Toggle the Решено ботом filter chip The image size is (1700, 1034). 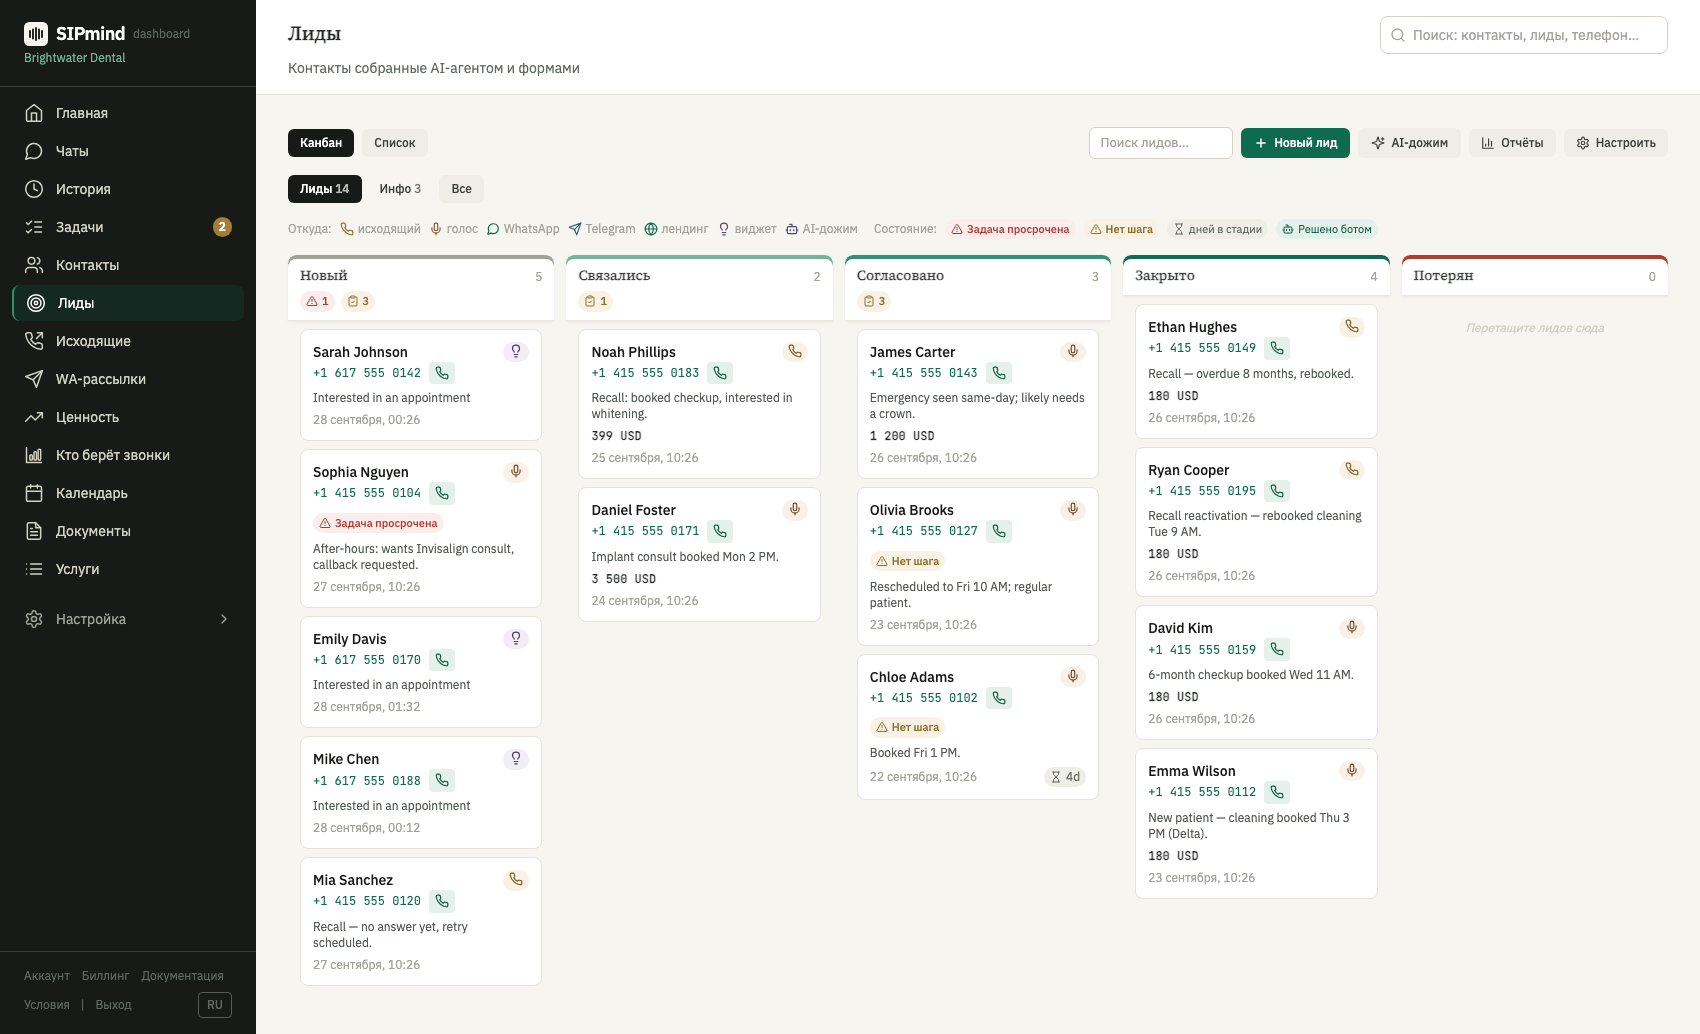tap(1327, 229)
